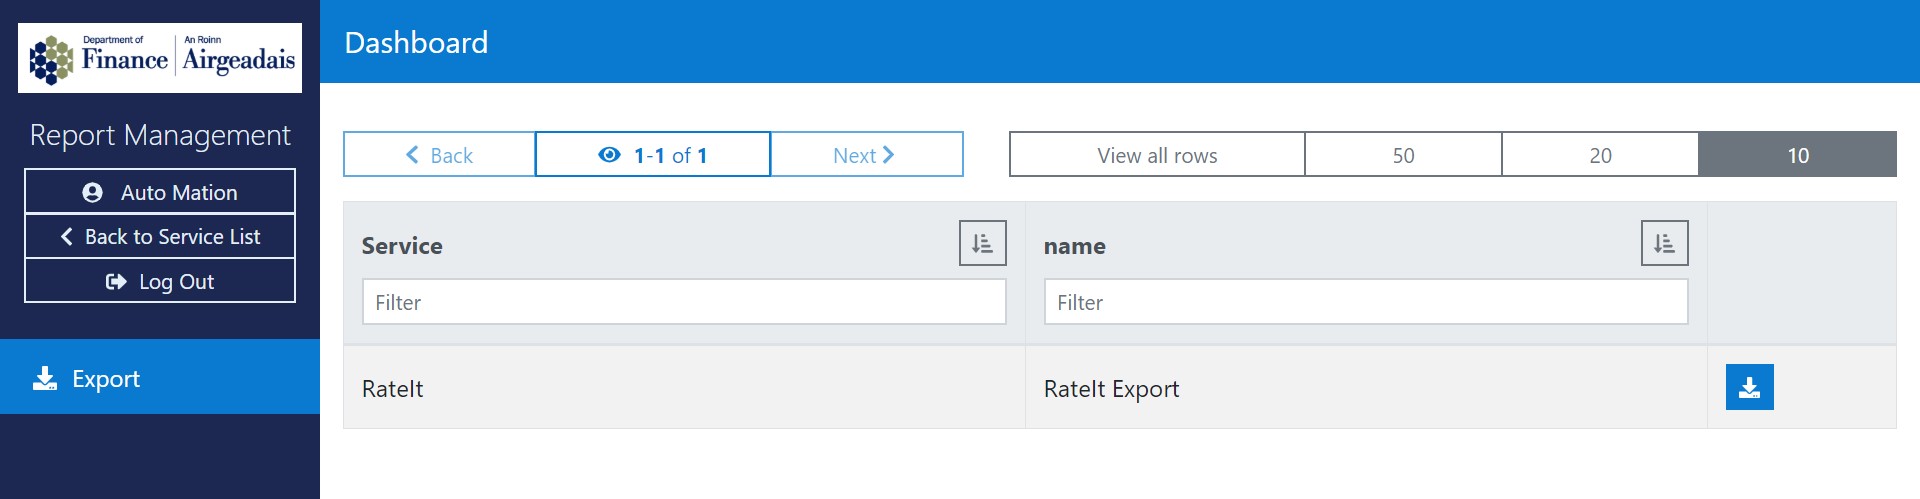Go back to Service List

(160, 237)
